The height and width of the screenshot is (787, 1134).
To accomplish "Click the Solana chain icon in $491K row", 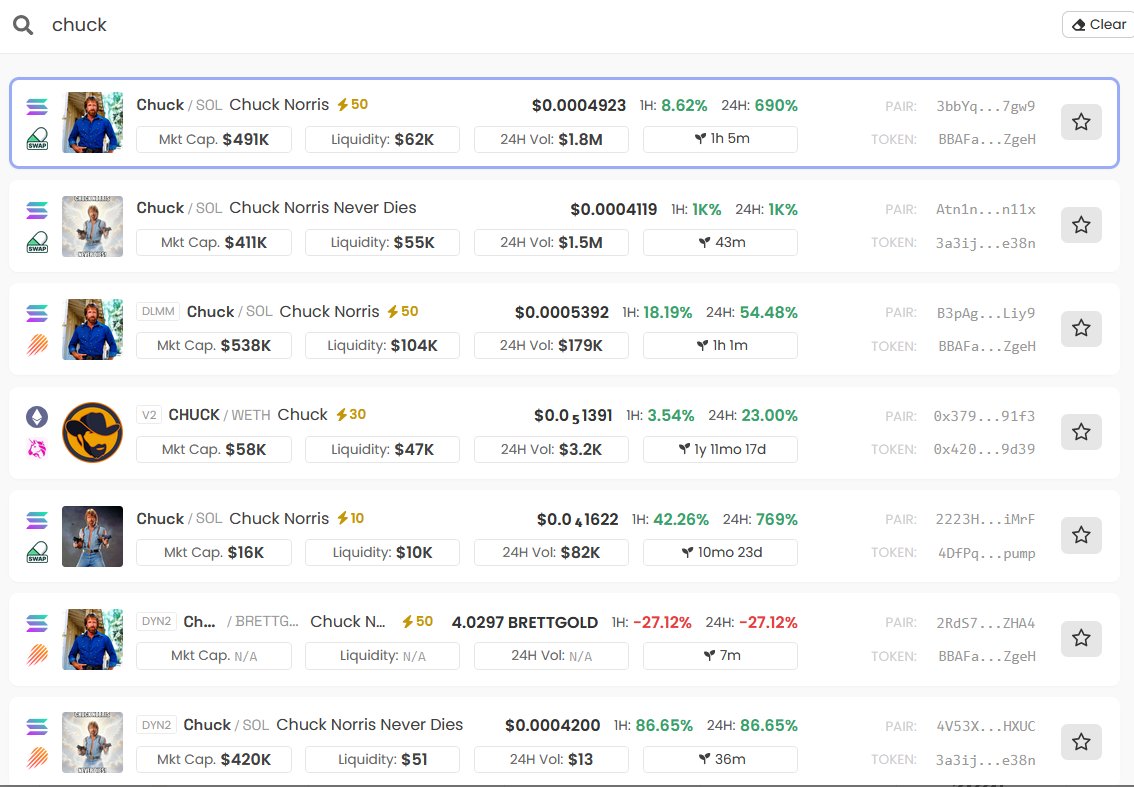I will (37, 107).
